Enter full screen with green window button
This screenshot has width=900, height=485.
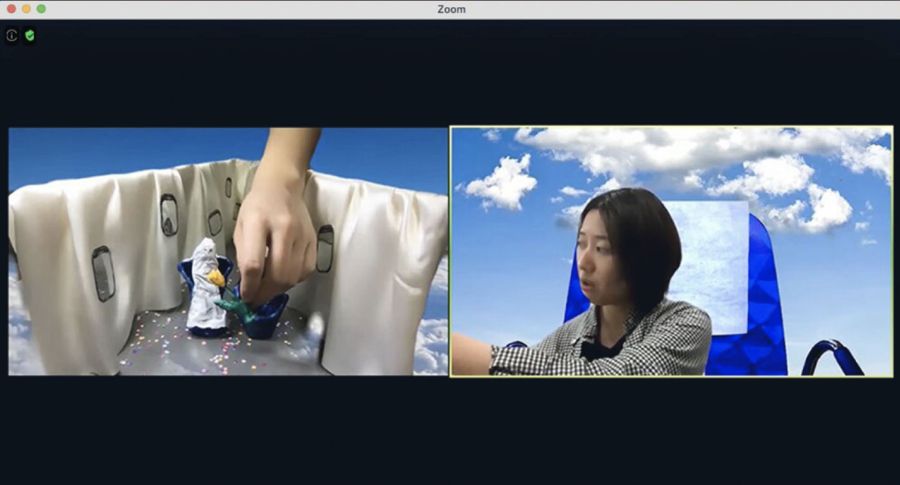(41, 9)
